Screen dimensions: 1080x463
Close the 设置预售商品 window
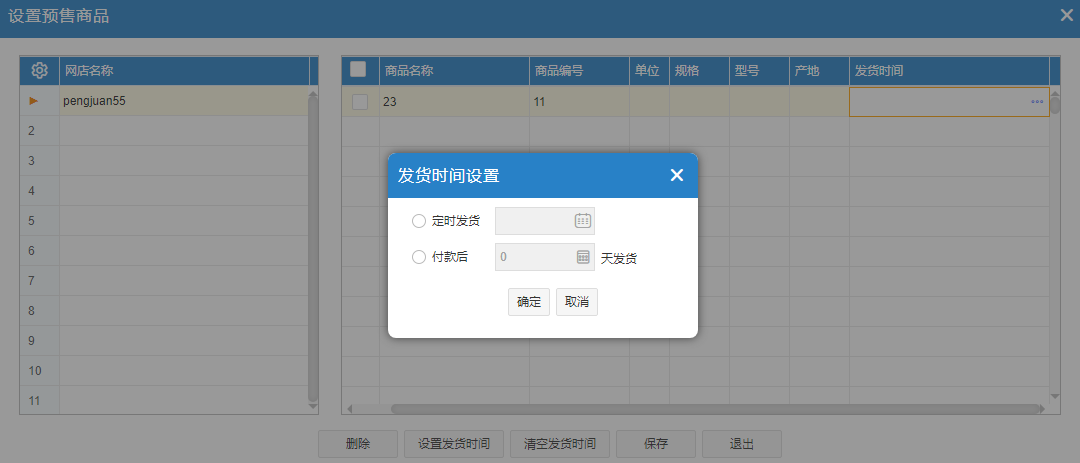point(1067,15)
